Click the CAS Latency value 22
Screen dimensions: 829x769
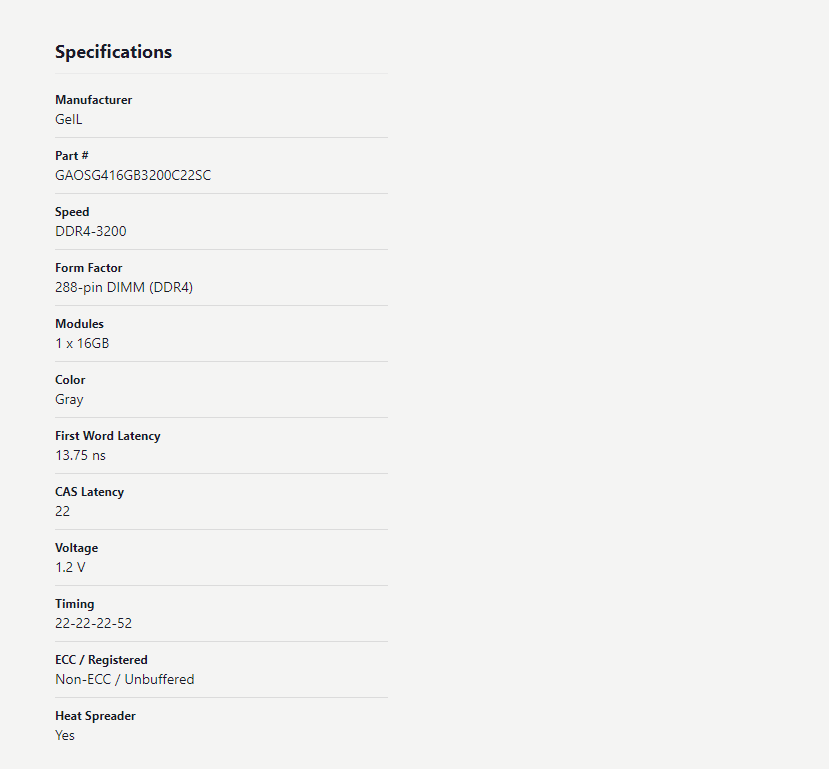point(62,512)
